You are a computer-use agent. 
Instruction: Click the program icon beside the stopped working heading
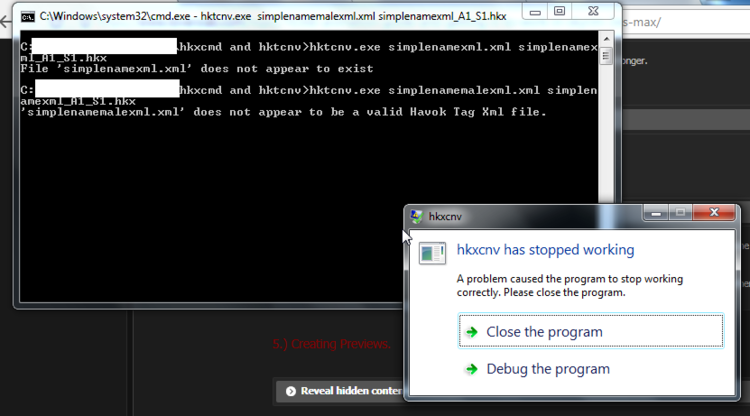[432, 253]
